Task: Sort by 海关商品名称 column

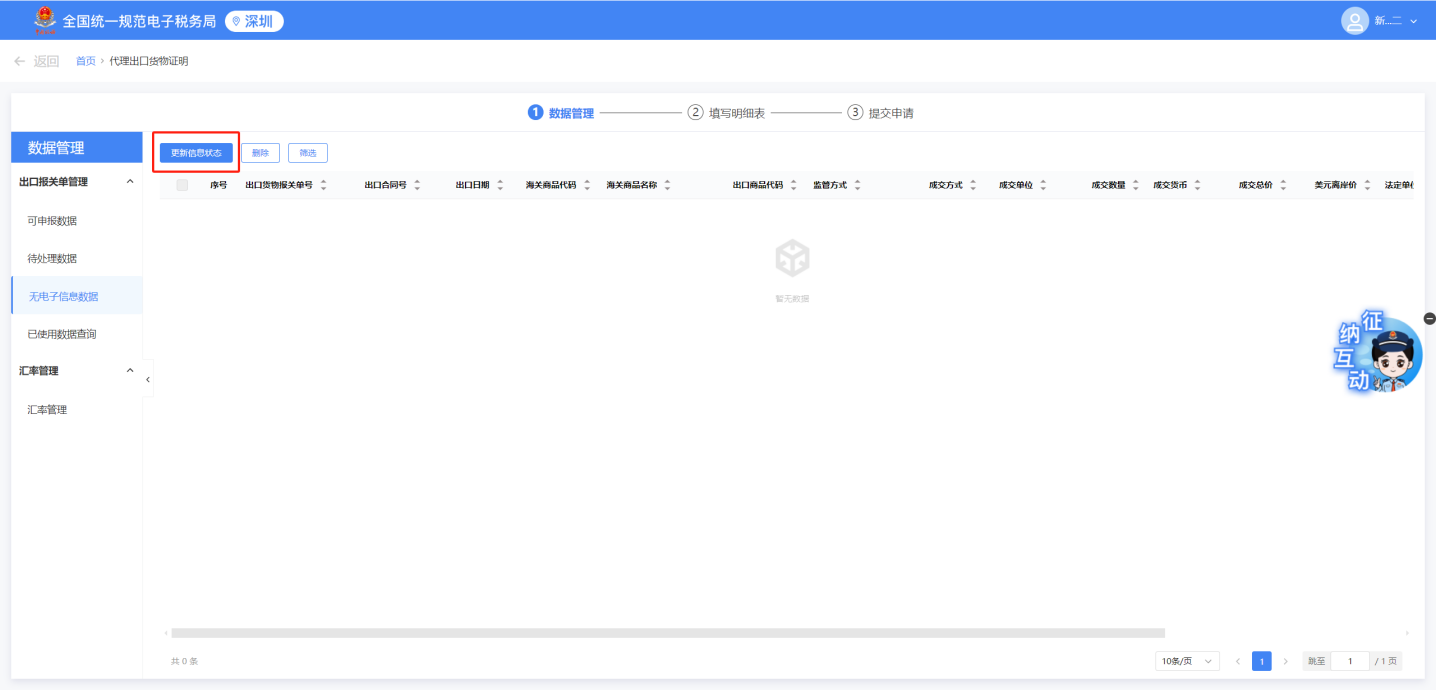Action: click(x=667, y=185)
